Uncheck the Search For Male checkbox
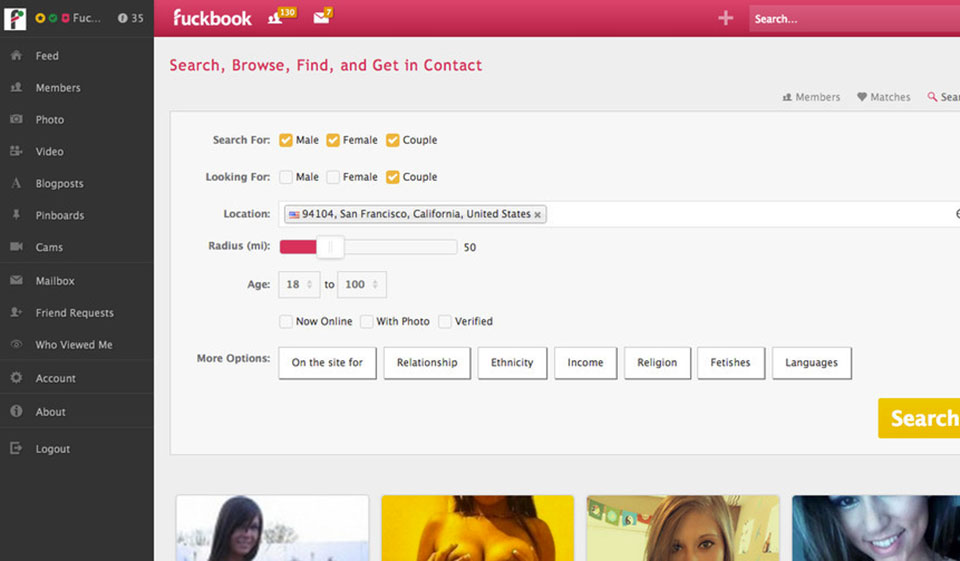This screenshot has width=960, height=561. 286,140
